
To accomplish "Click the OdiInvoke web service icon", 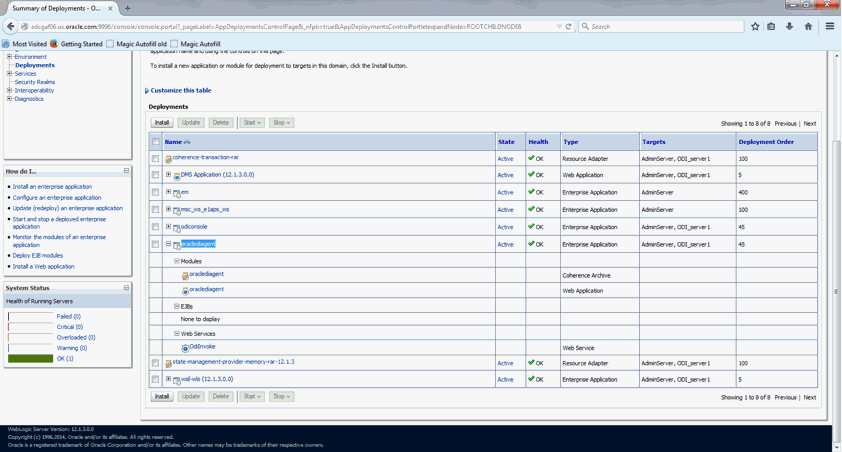I will [x=185, y=348].
